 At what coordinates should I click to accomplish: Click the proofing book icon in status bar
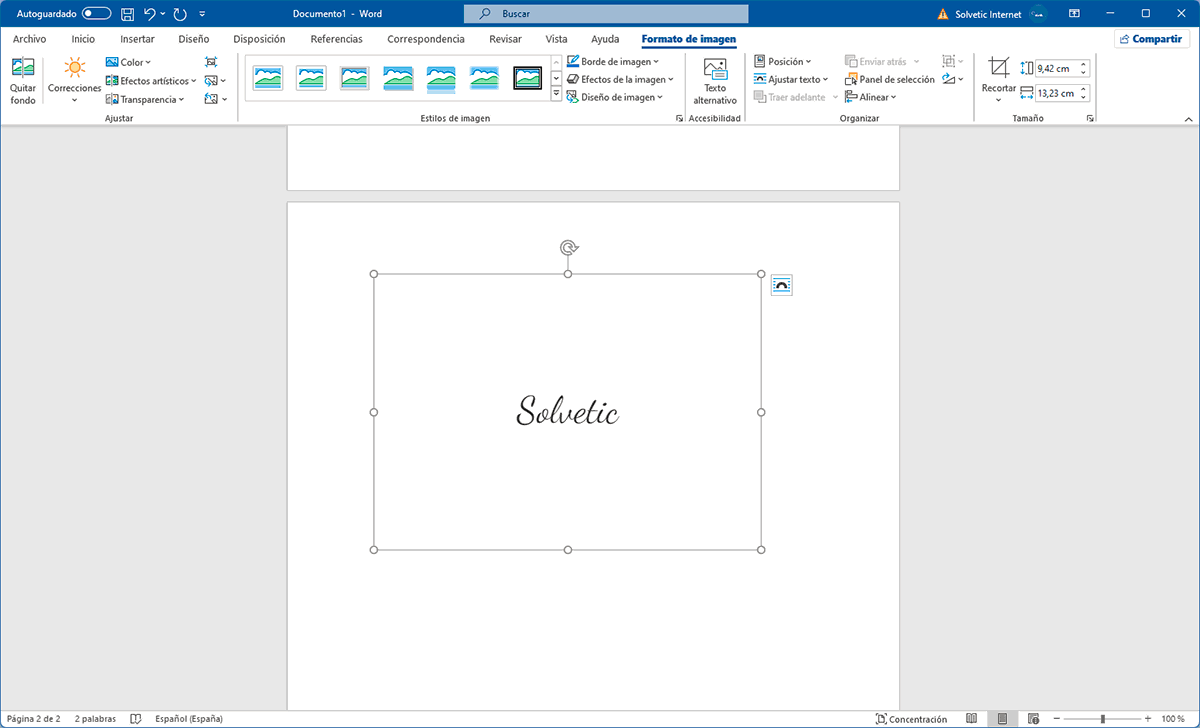(136, 719)
